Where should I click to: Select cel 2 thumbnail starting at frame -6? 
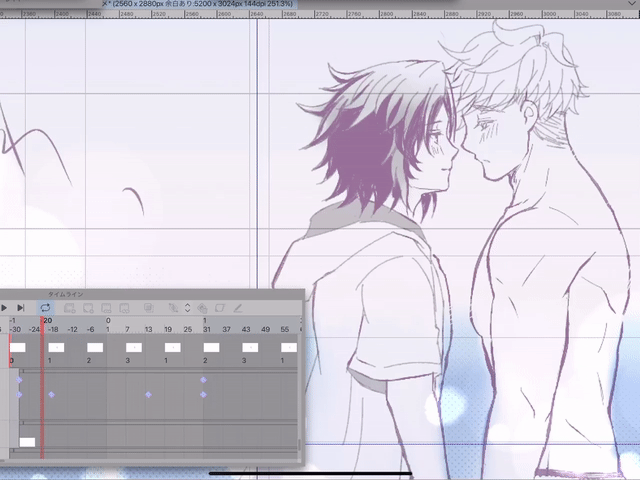click(x=95, y=347)
